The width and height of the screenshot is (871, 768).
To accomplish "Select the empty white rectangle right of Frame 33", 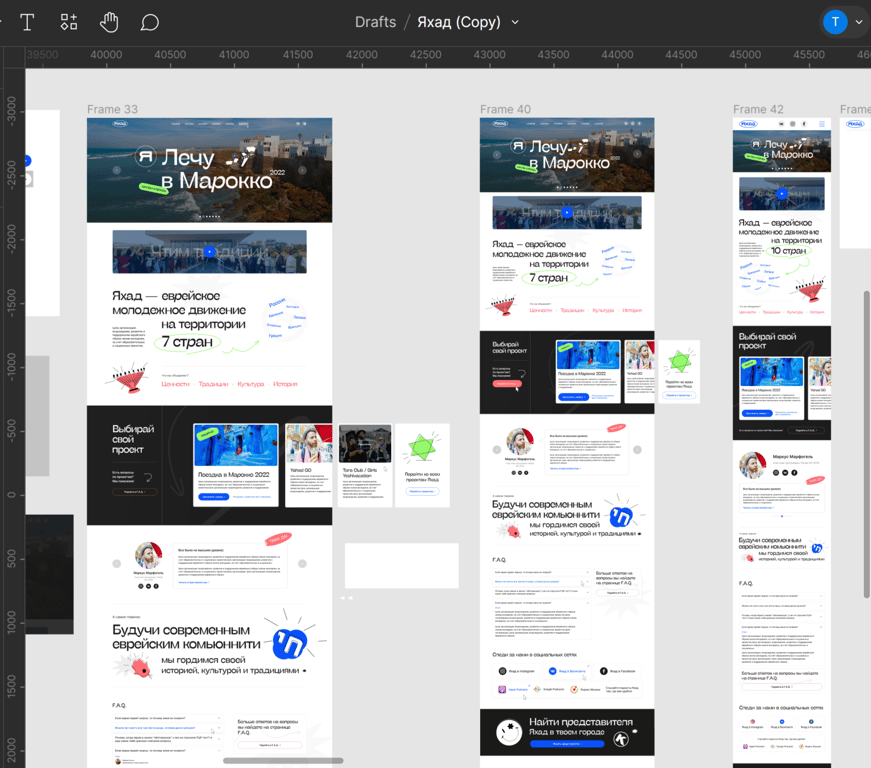I will [x=402, y=565].
